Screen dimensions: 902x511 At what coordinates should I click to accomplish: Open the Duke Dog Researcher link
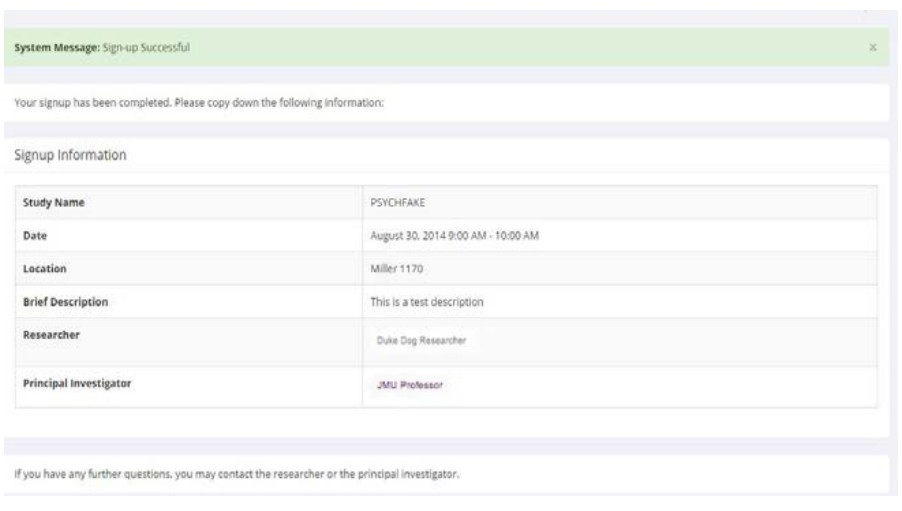(x=417, y=341)
